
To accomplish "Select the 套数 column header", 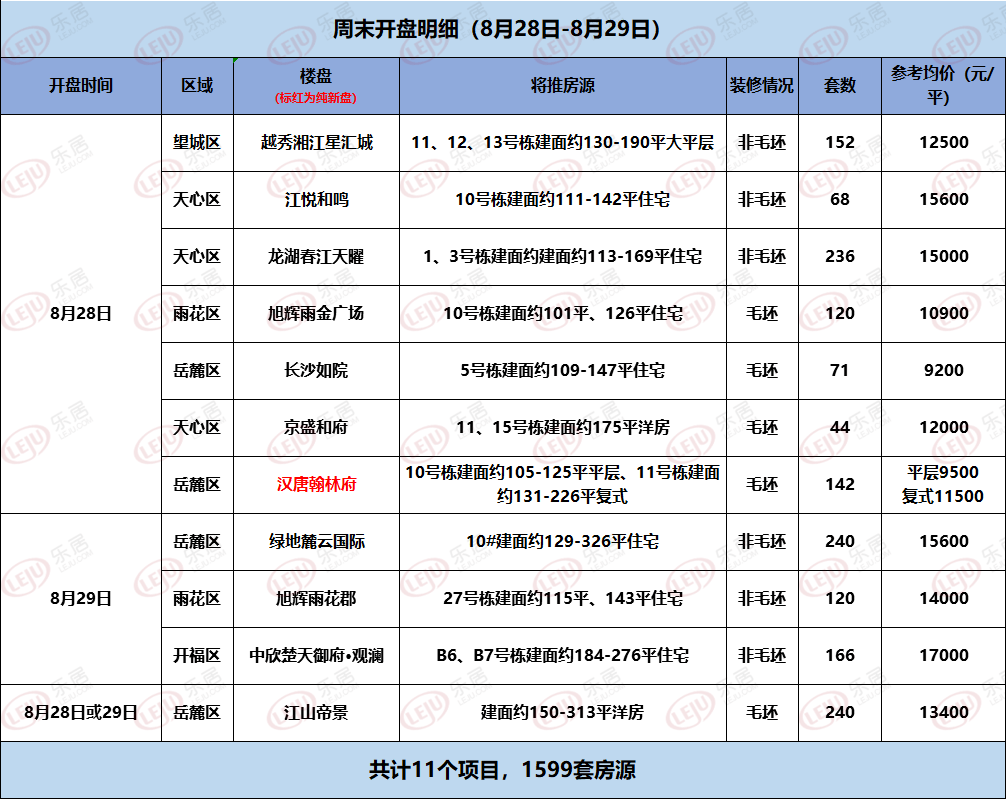I will (x=840, y=85).
